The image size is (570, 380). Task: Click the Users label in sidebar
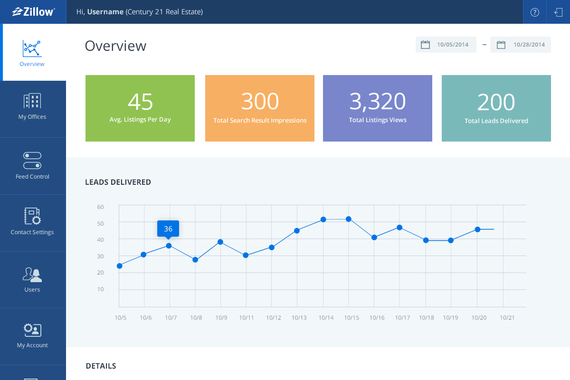click(x=32, y=290)
